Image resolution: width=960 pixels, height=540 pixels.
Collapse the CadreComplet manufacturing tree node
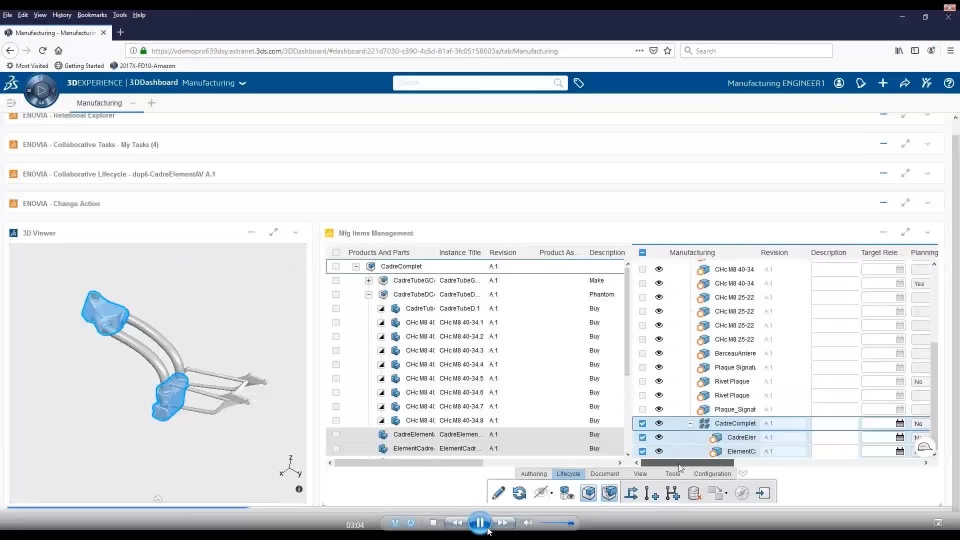click(690, 424)
